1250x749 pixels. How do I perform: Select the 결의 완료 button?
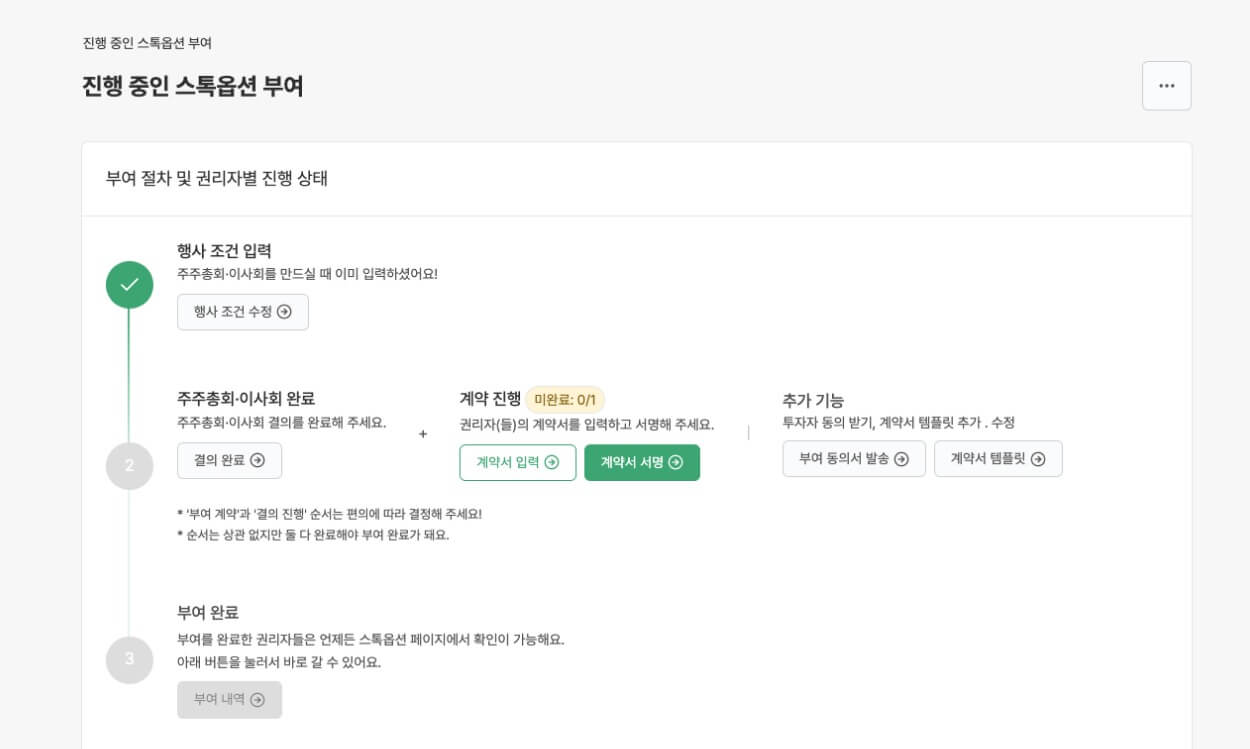click(230, 461)
